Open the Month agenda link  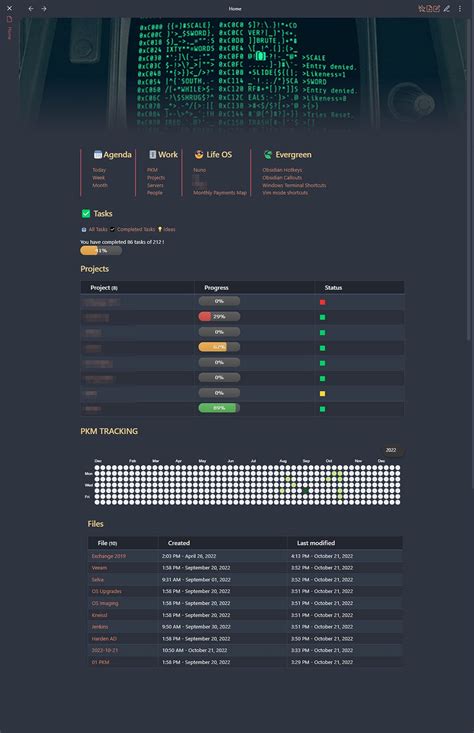(100, 185)
